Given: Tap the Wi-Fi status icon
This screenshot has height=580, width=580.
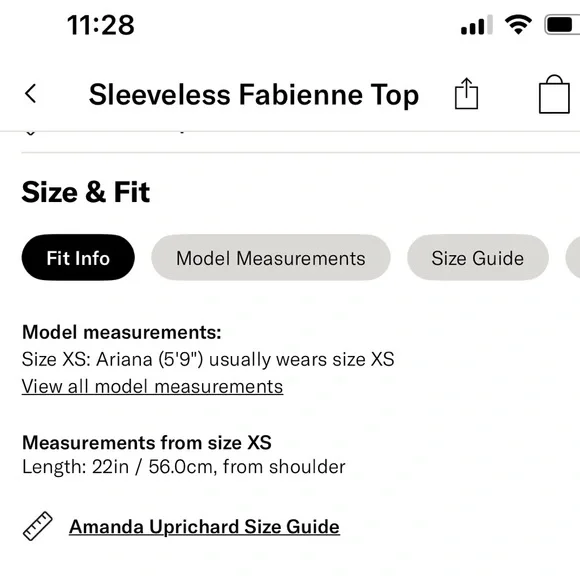Looking at the screenshot, I should [x=518, y=25].
